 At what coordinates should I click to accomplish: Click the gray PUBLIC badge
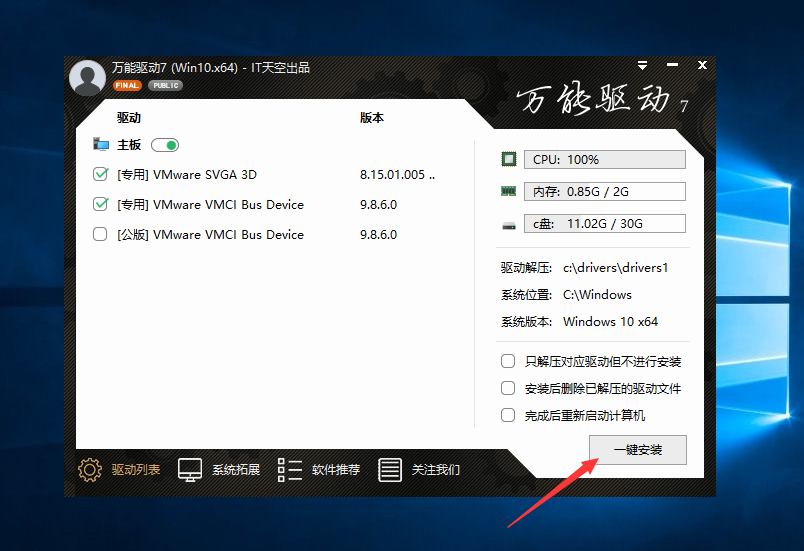[166, 86]
